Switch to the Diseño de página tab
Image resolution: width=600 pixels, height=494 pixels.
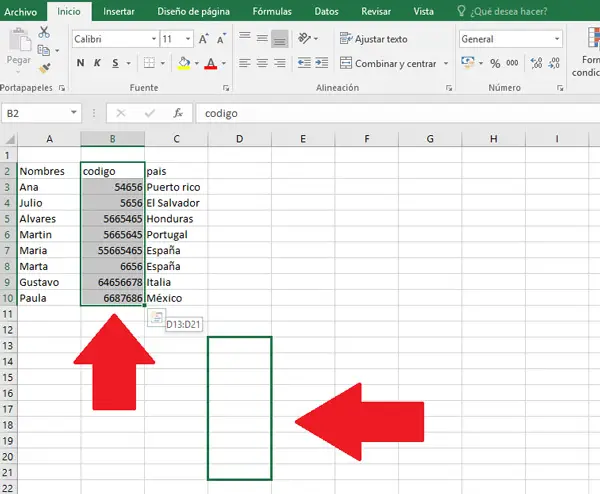pyautogui.click(x=194, y=11)
